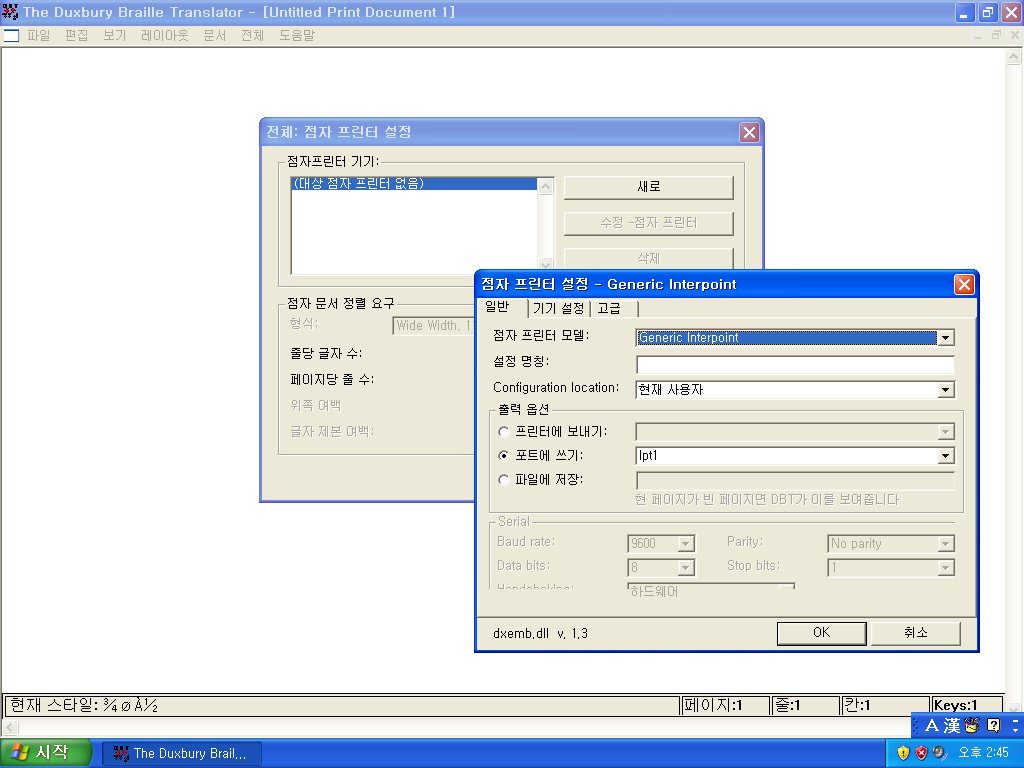This screenshot has height=768, width=1024.
Task: Open the 전체 menu
Action: pos(252,35)
